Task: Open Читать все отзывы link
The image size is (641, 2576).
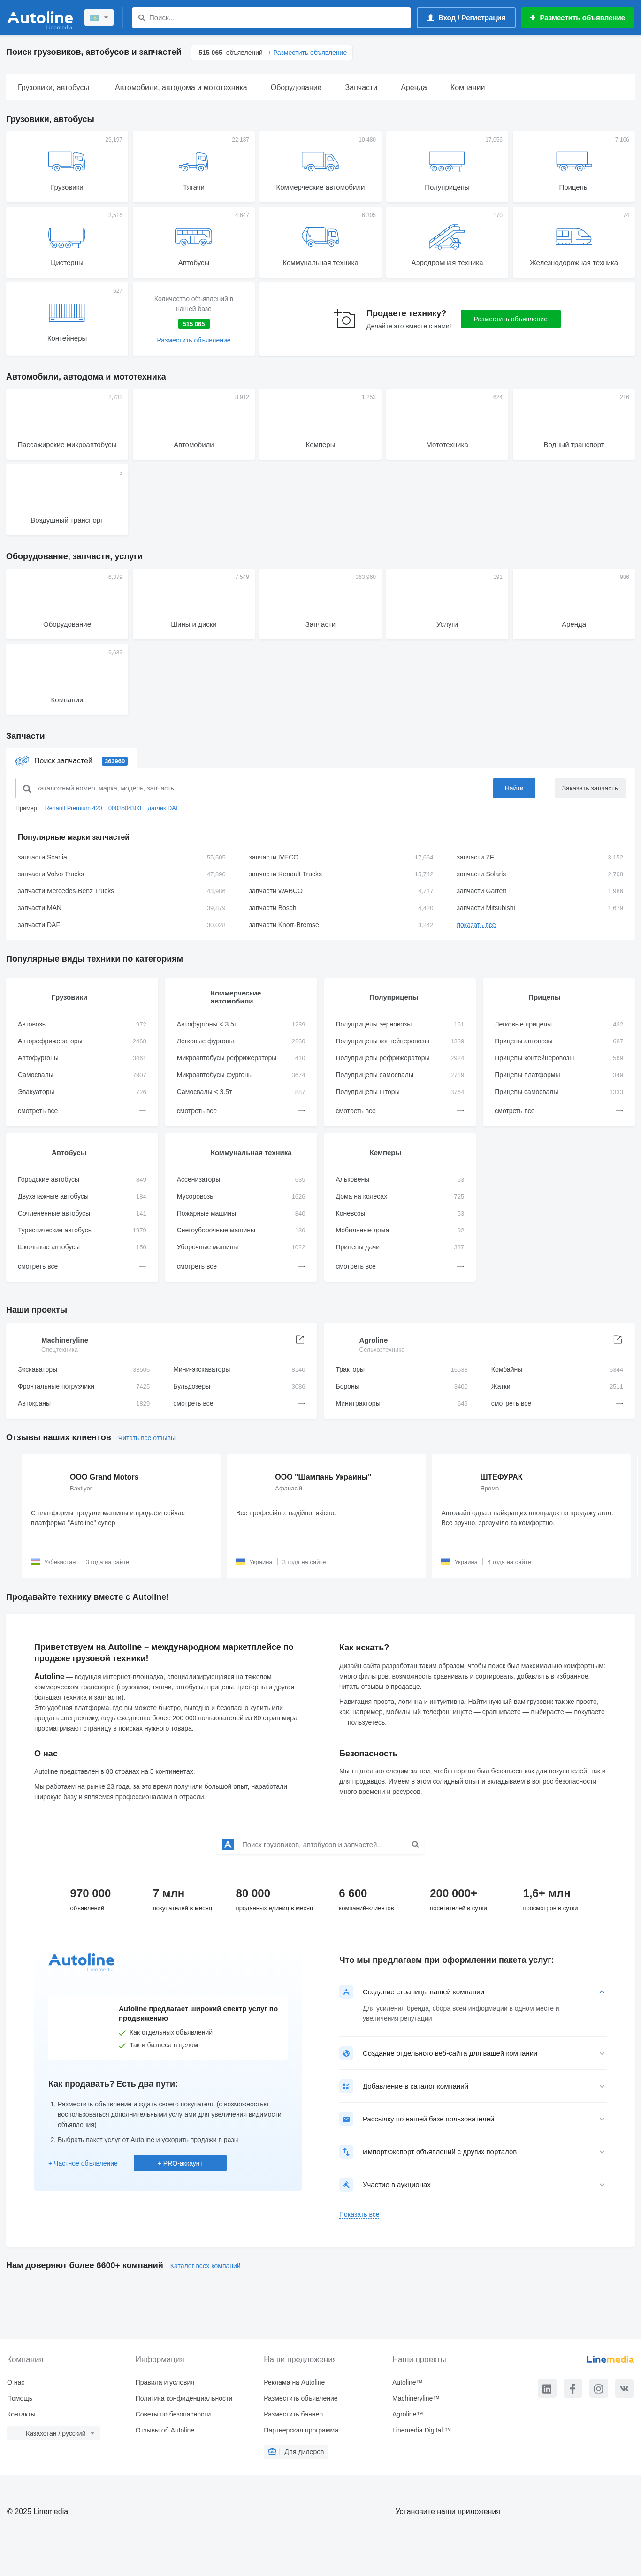Action: tap(147, 1438)
